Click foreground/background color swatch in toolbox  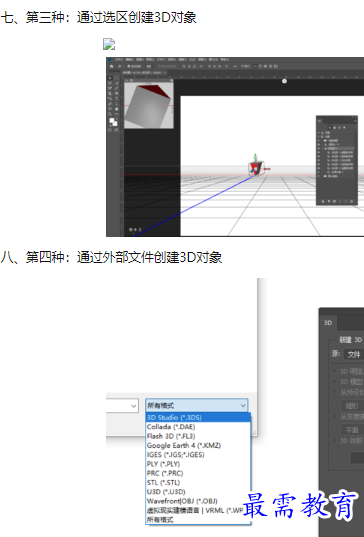tap(113, 122)
